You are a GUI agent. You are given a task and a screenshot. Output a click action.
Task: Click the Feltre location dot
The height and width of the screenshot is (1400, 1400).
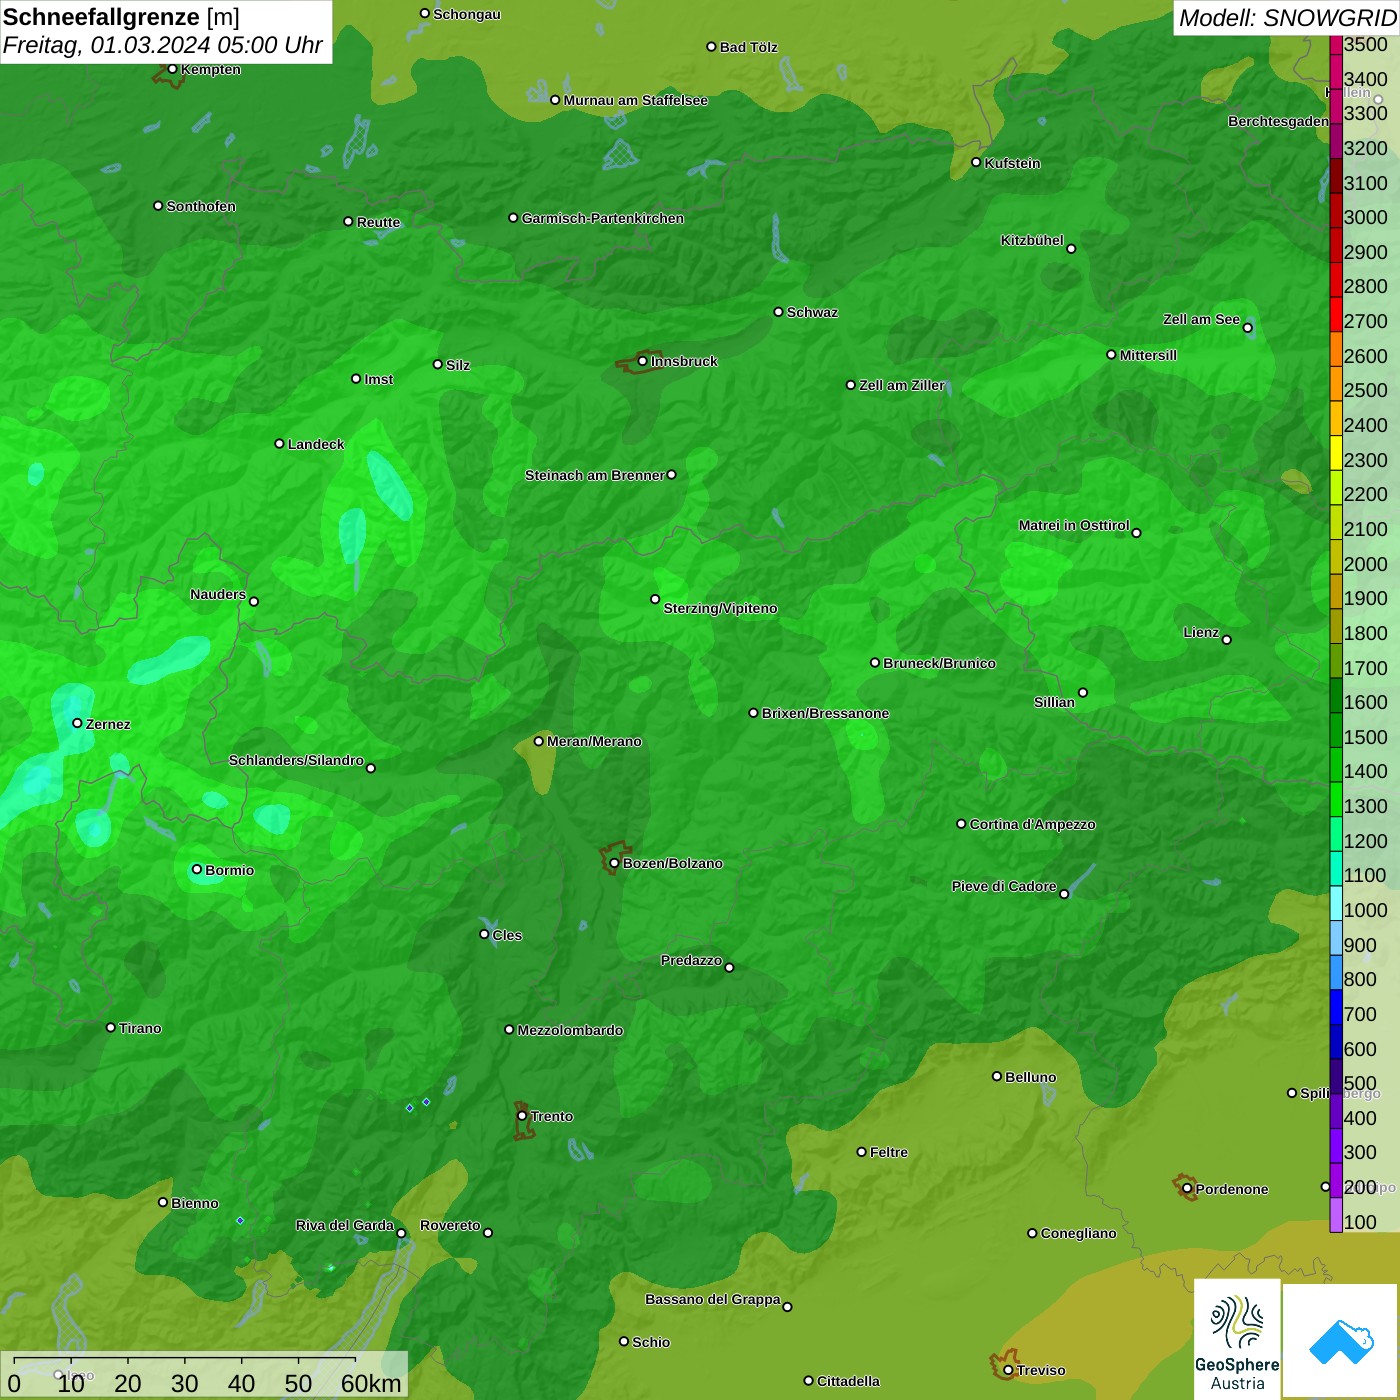[x=861, y=1152]
